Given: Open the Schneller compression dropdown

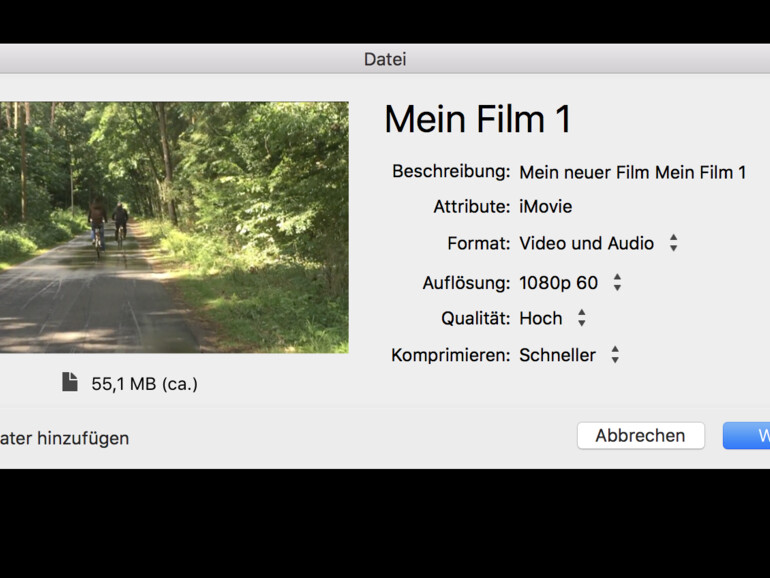Looking at the screenshot, I should pos(557,355).
